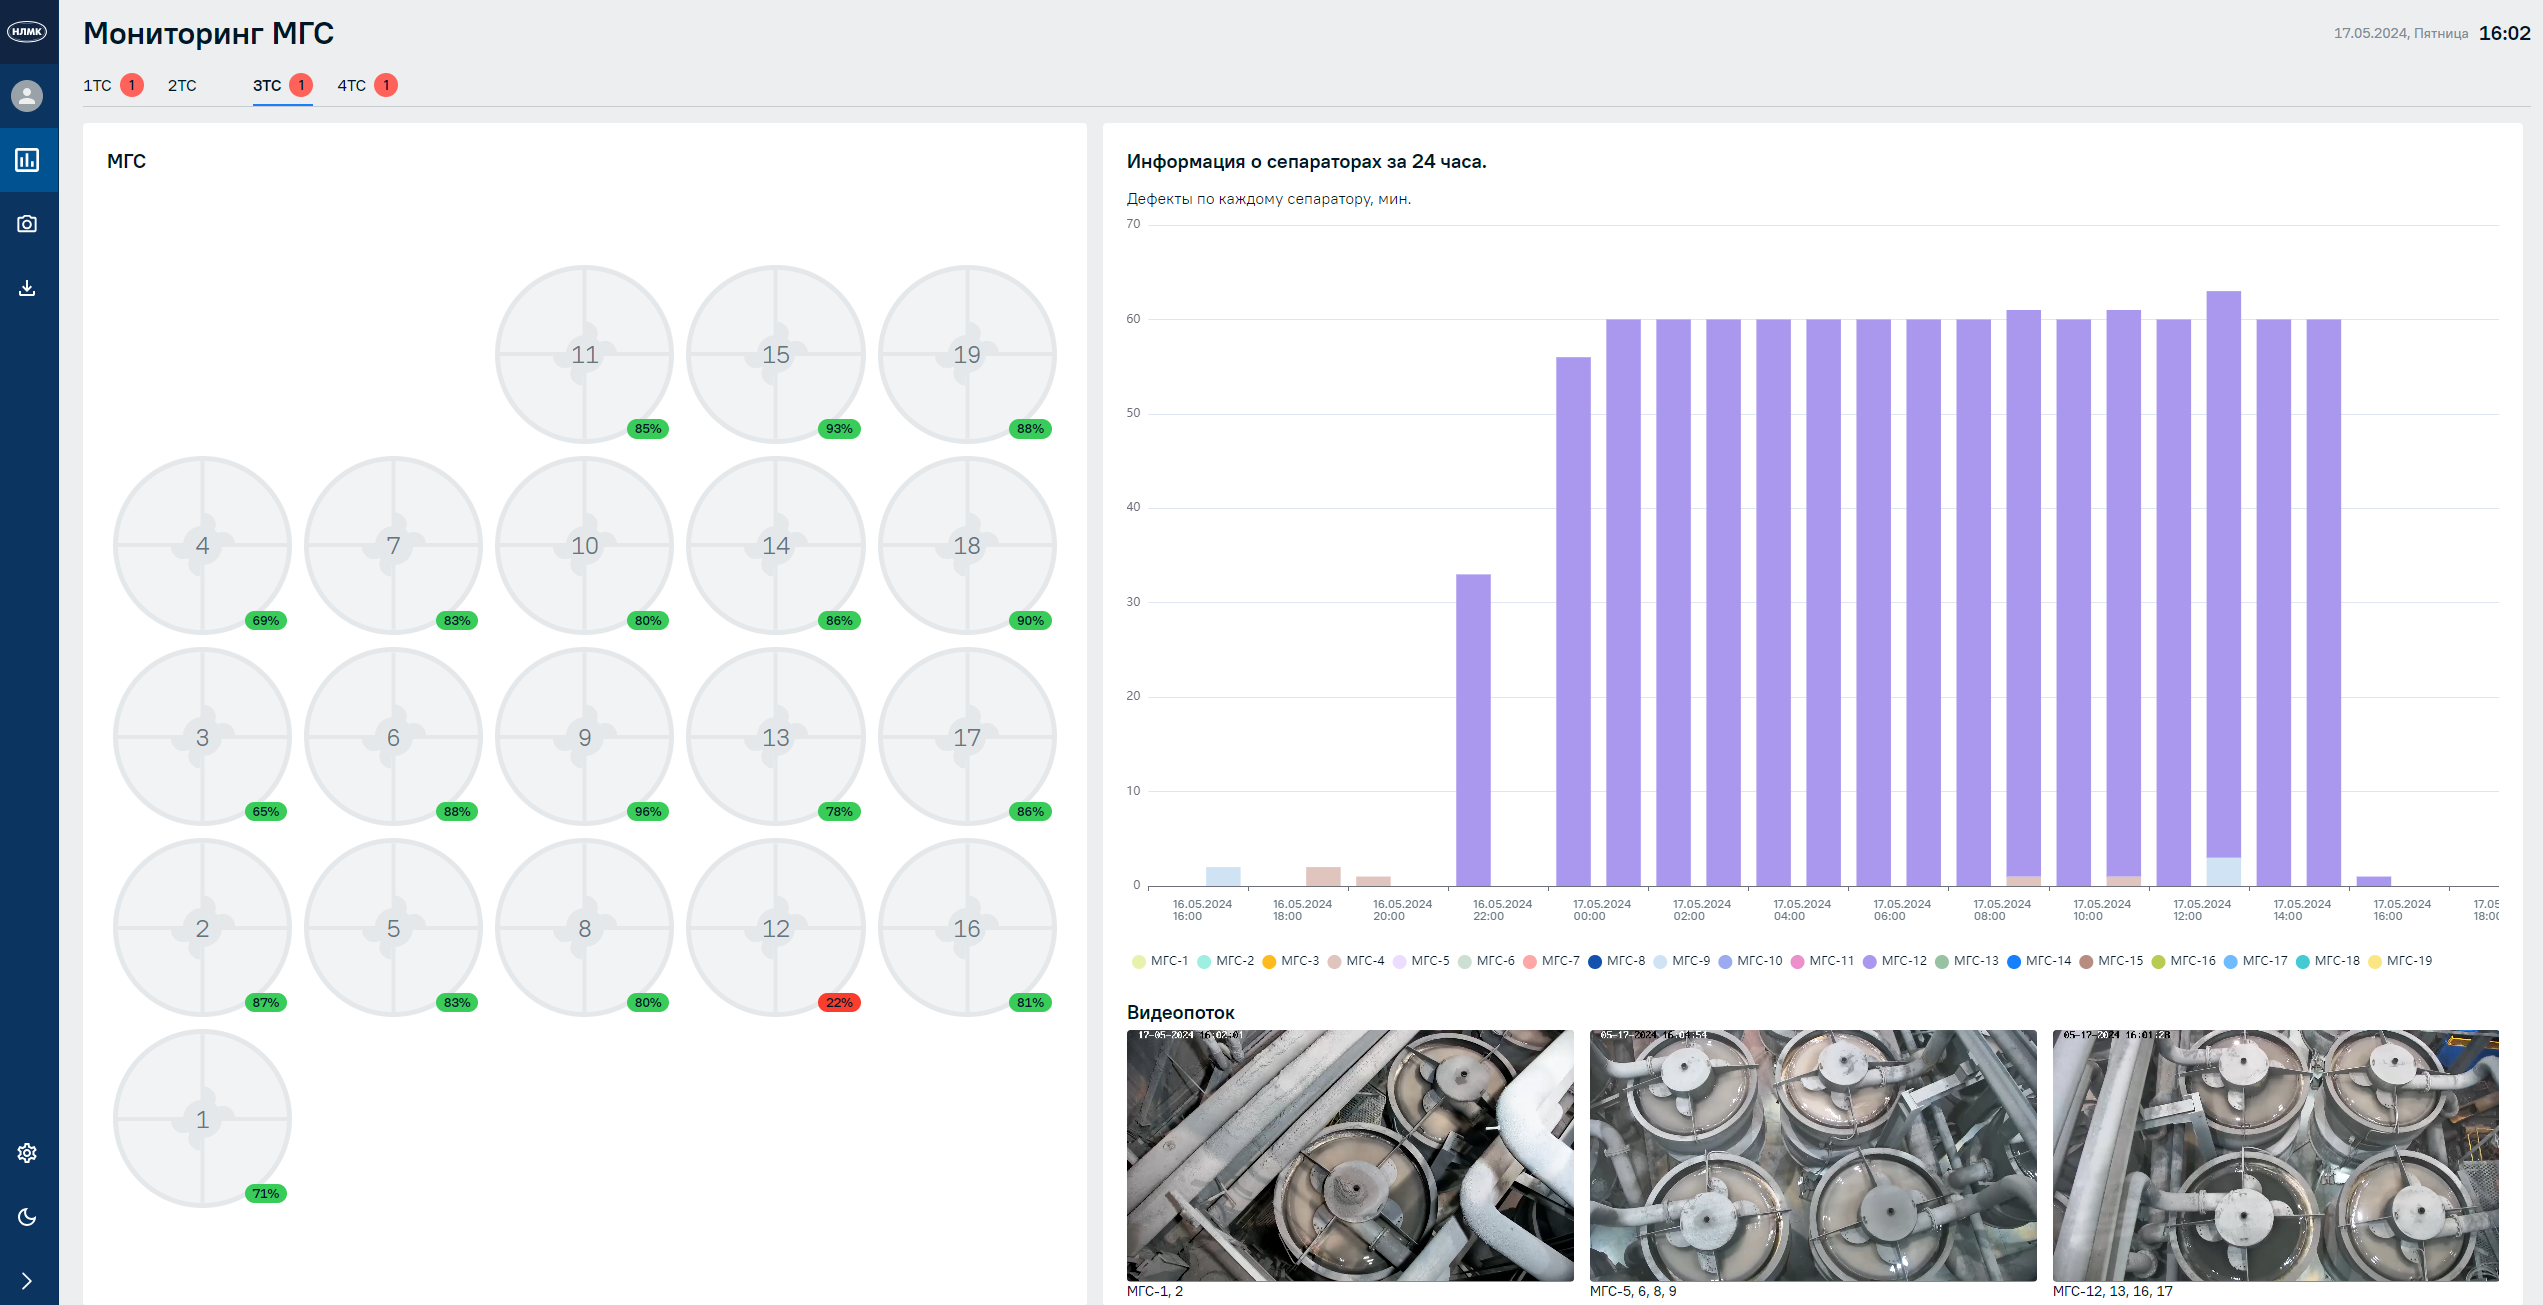Click МГС-7 legend color dot
Screen dimensions: 2543x1305
(1529, 962)
